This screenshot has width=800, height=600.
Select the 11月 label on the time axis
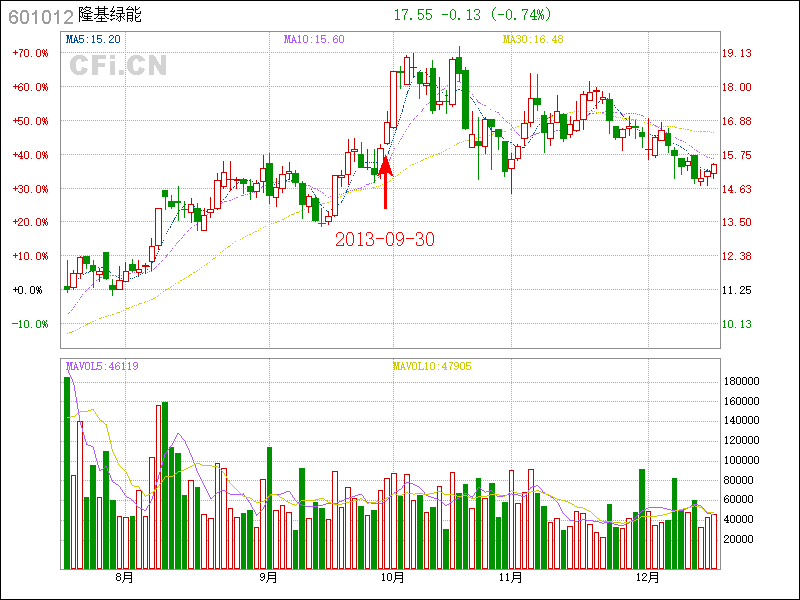pyautogui.click(x=511, y=577)
